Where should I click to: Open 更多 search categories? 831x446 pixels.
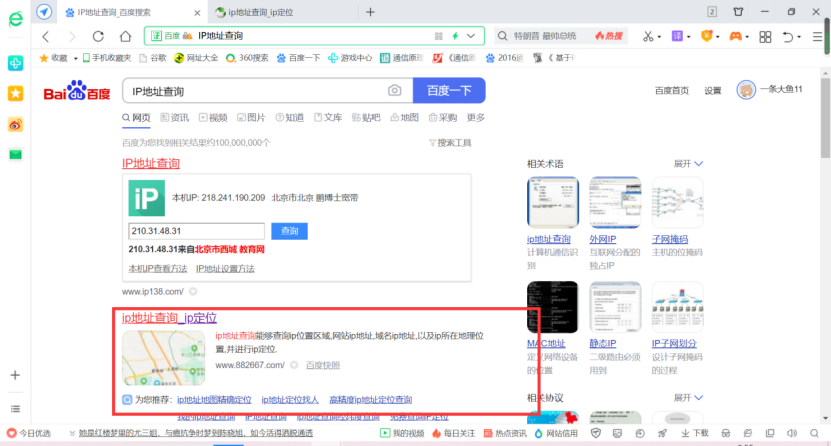(475, 118)
